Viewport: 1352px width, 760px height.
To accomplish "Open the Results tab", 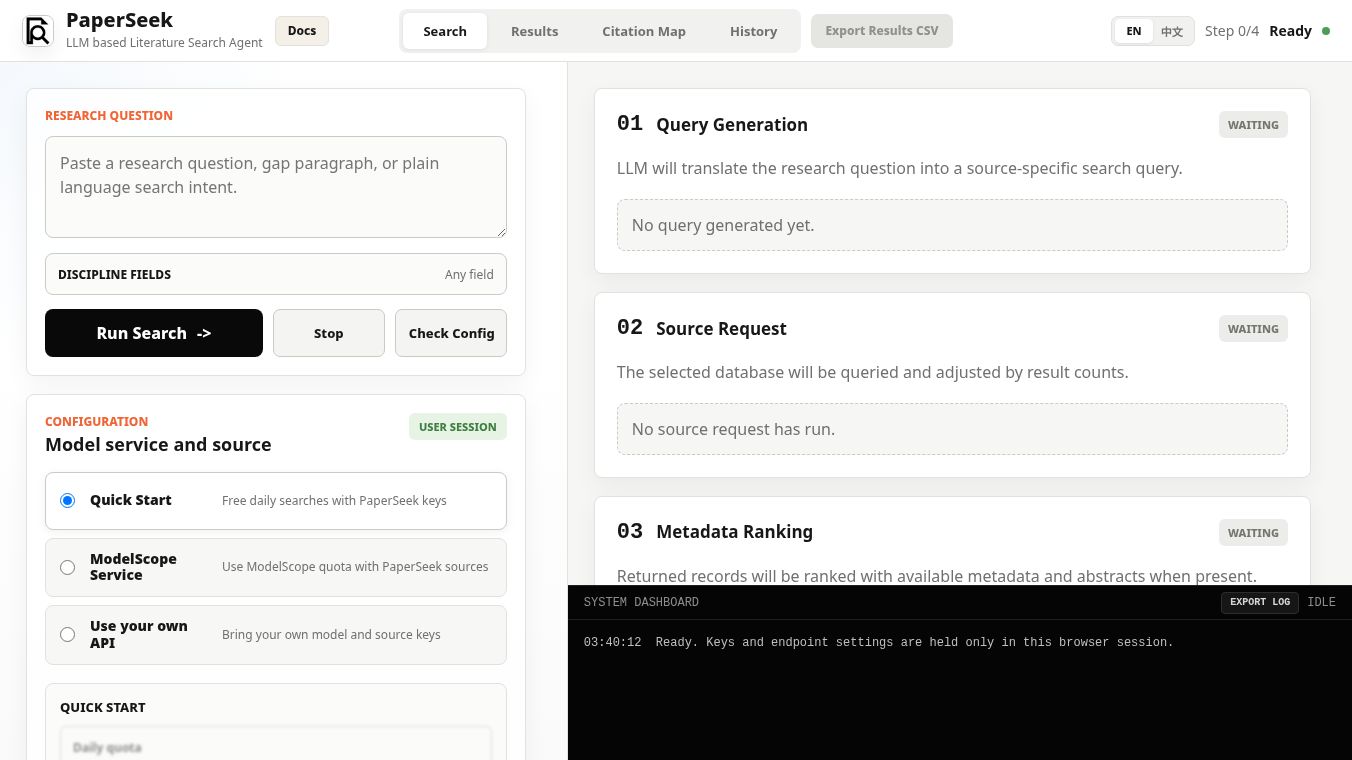I will (x=535, y=31).
